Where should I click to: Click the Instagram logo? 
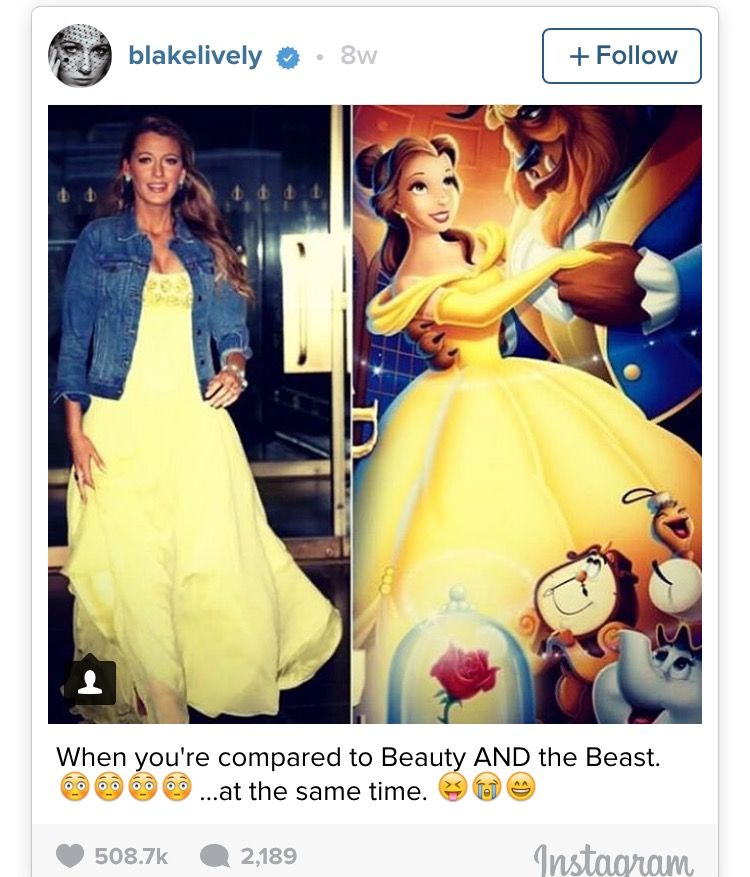click(613, 859)
